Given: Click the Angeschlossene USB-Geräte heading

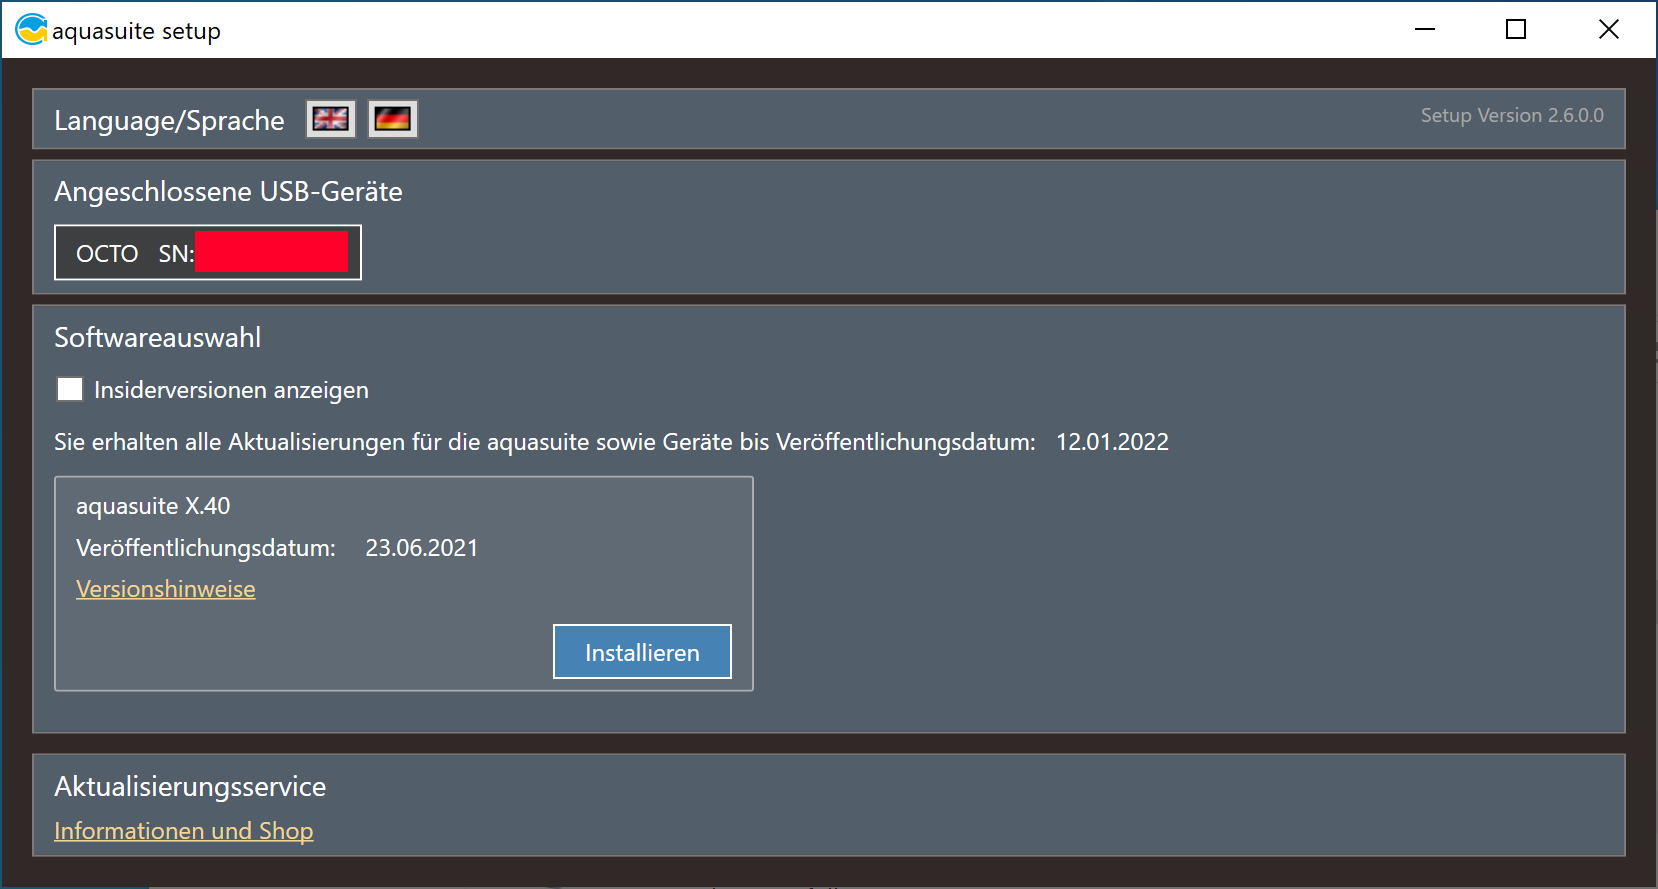Looking at the screenshot, I should click(x=228, y=192).
